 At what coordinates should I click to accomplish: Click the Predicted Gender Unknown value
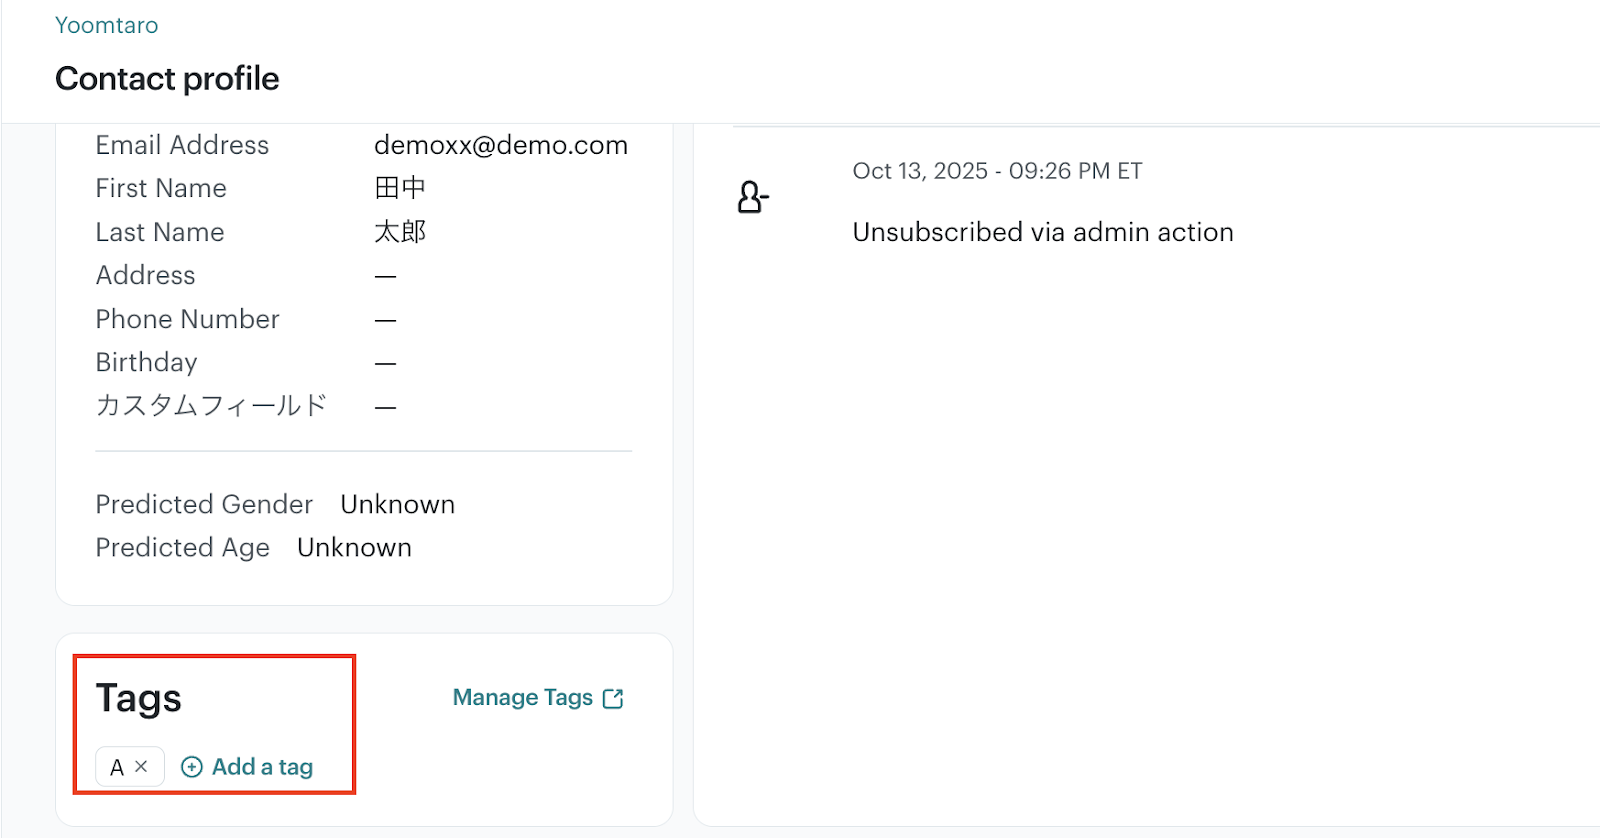click(x=397, y=504)
